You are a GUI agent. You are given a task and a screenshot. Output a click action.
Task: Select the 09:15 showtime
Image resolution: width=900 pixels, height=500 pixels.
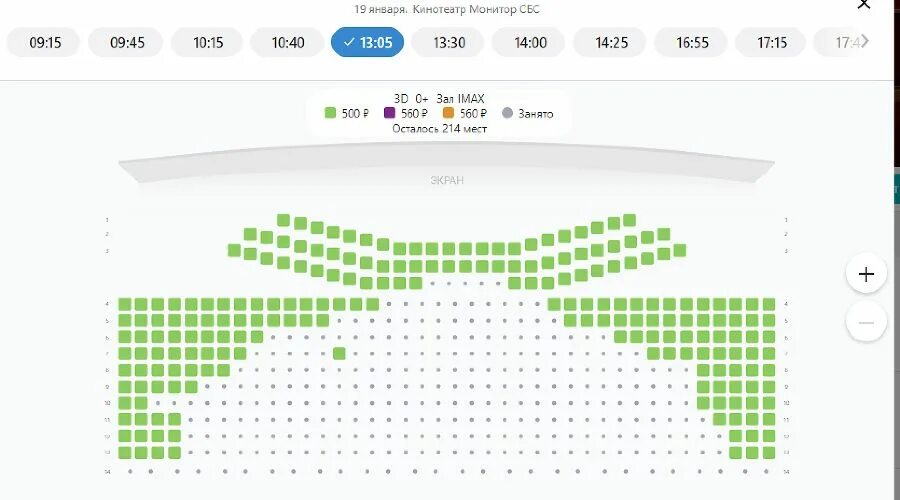(45, 42)
